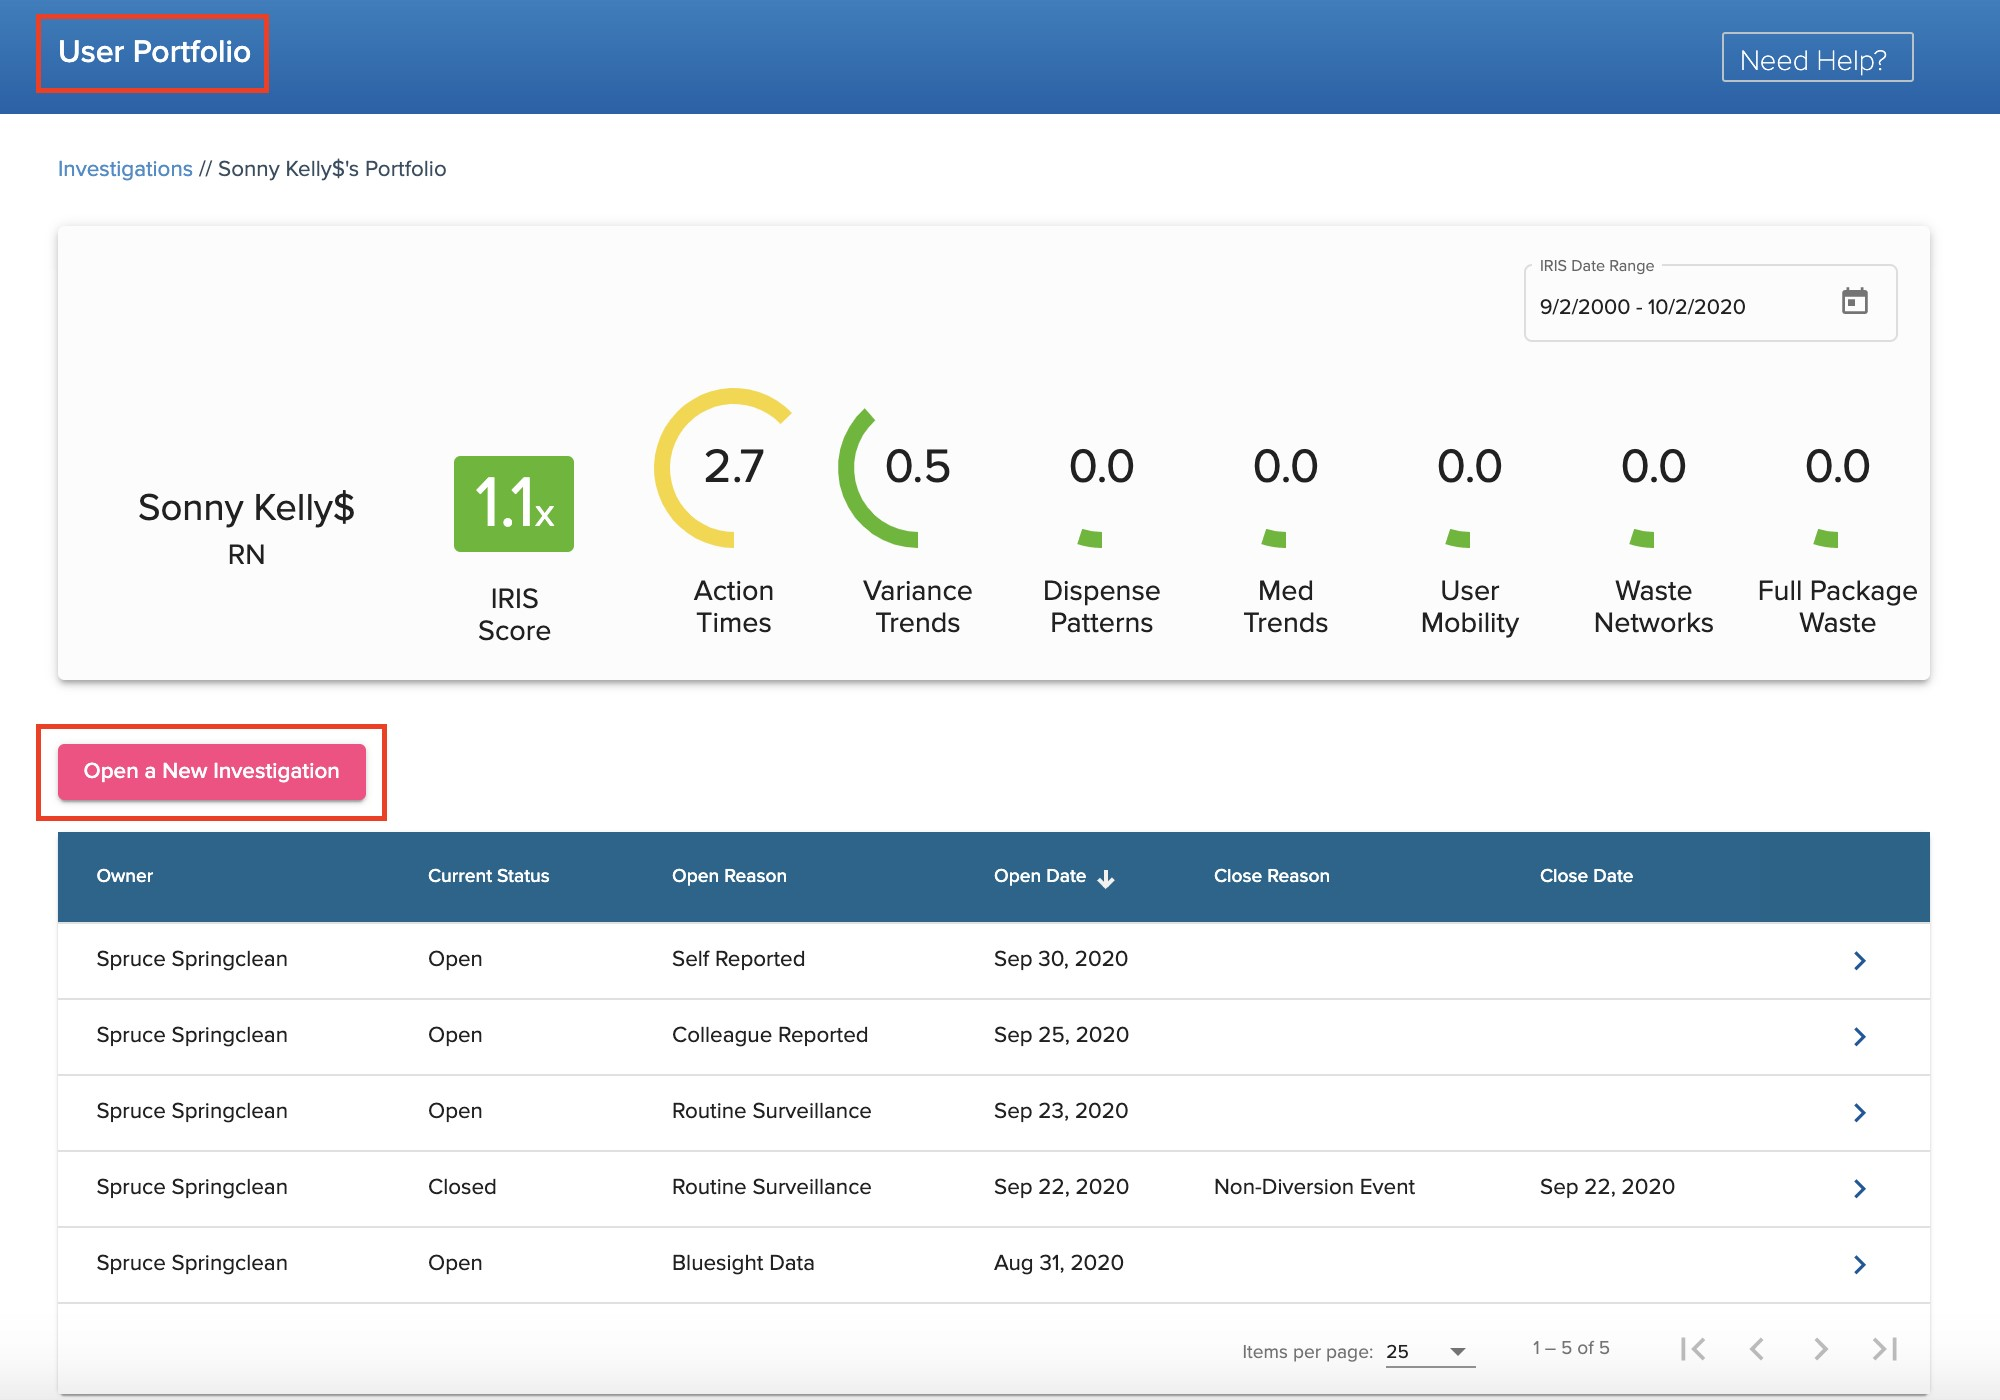Screen dimensions: 2000x1400
Task: Expand the Items per page dropdown
Action: coord(1429,1352)
